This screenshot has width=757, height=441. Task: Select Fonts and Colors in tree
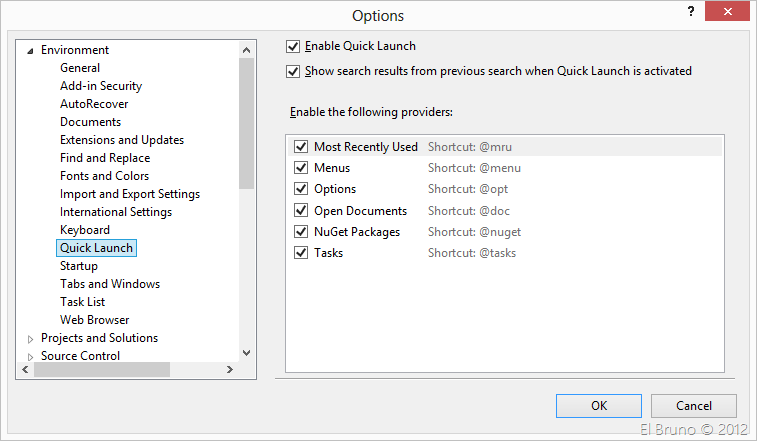pyautogui.click(x=104, y=176)
